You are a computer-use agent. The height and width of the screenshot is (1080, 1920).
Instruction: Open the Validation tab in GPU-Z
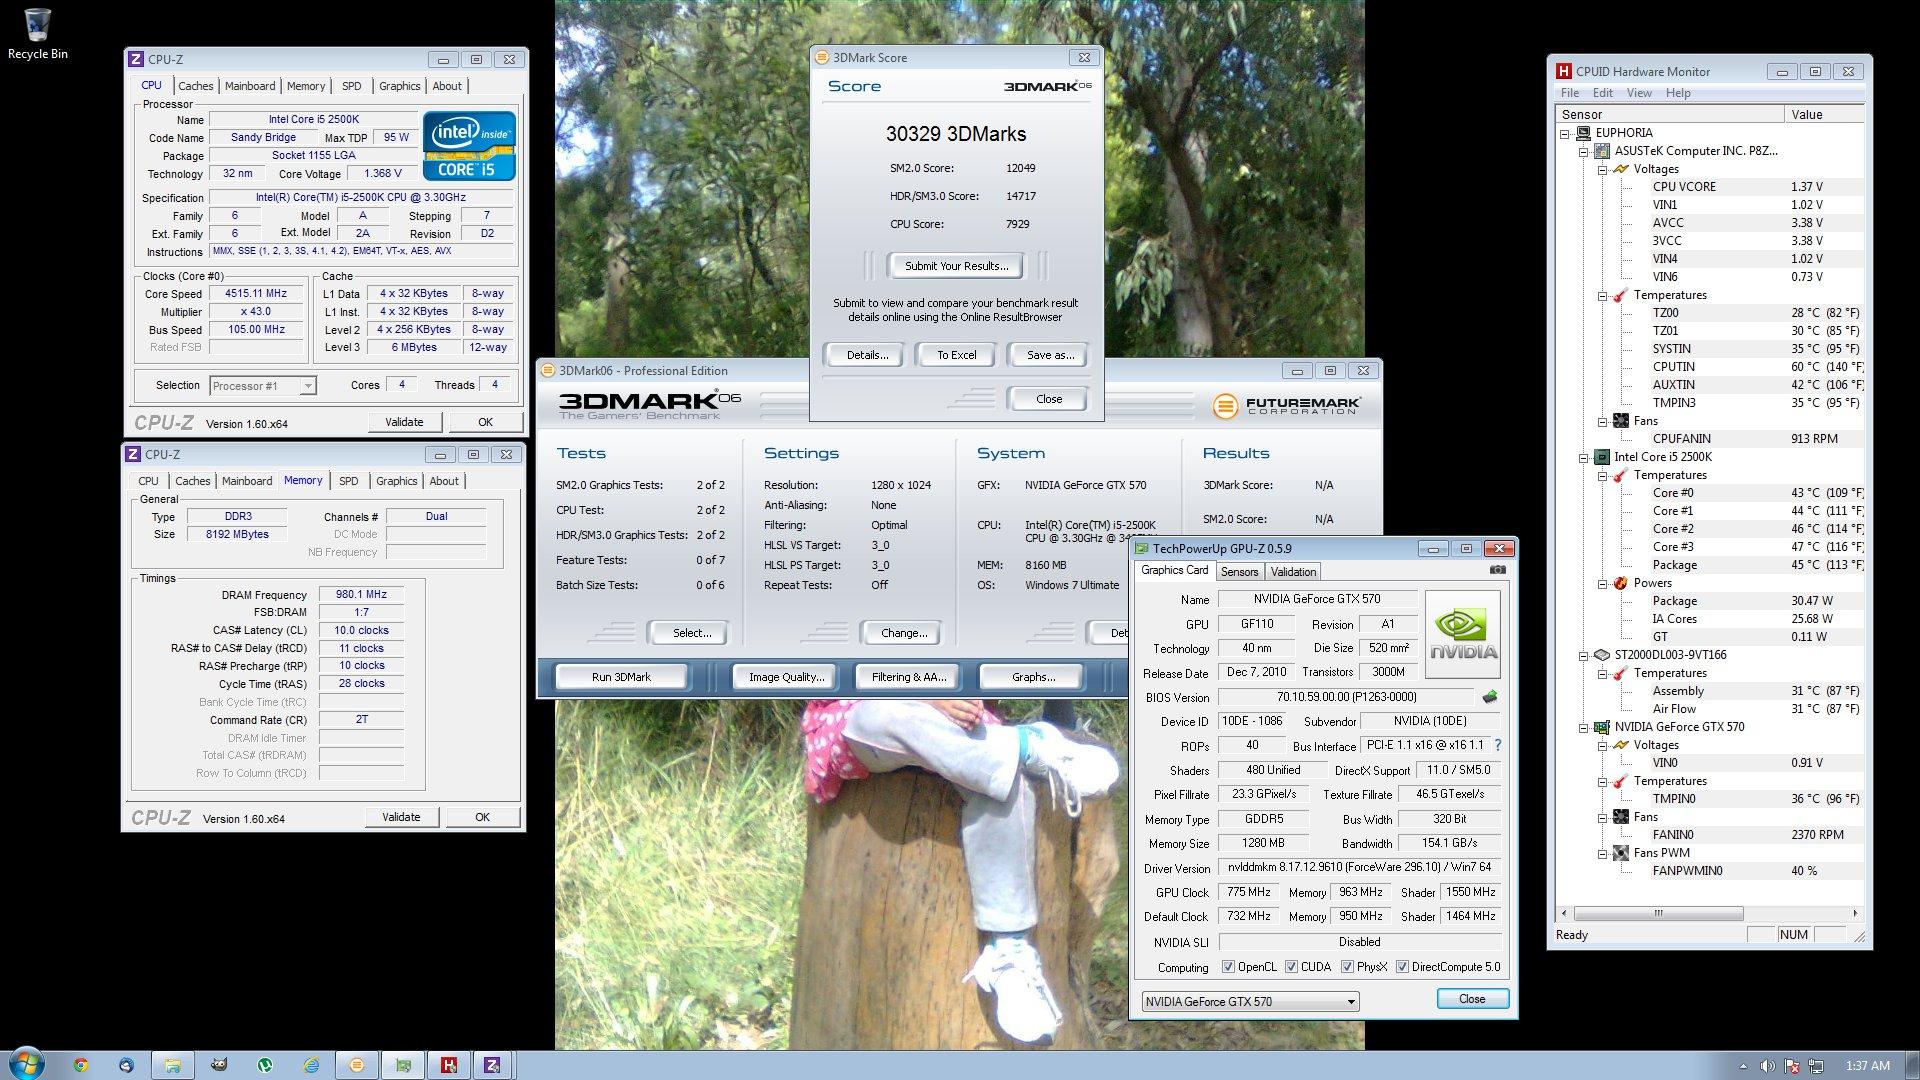click(1293, 572)
